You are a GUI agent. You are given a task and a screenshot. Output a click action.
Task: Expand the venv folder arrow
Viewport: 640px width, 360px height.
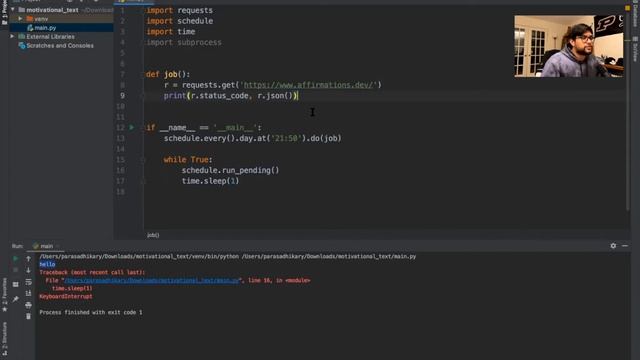tap(20, 19)
